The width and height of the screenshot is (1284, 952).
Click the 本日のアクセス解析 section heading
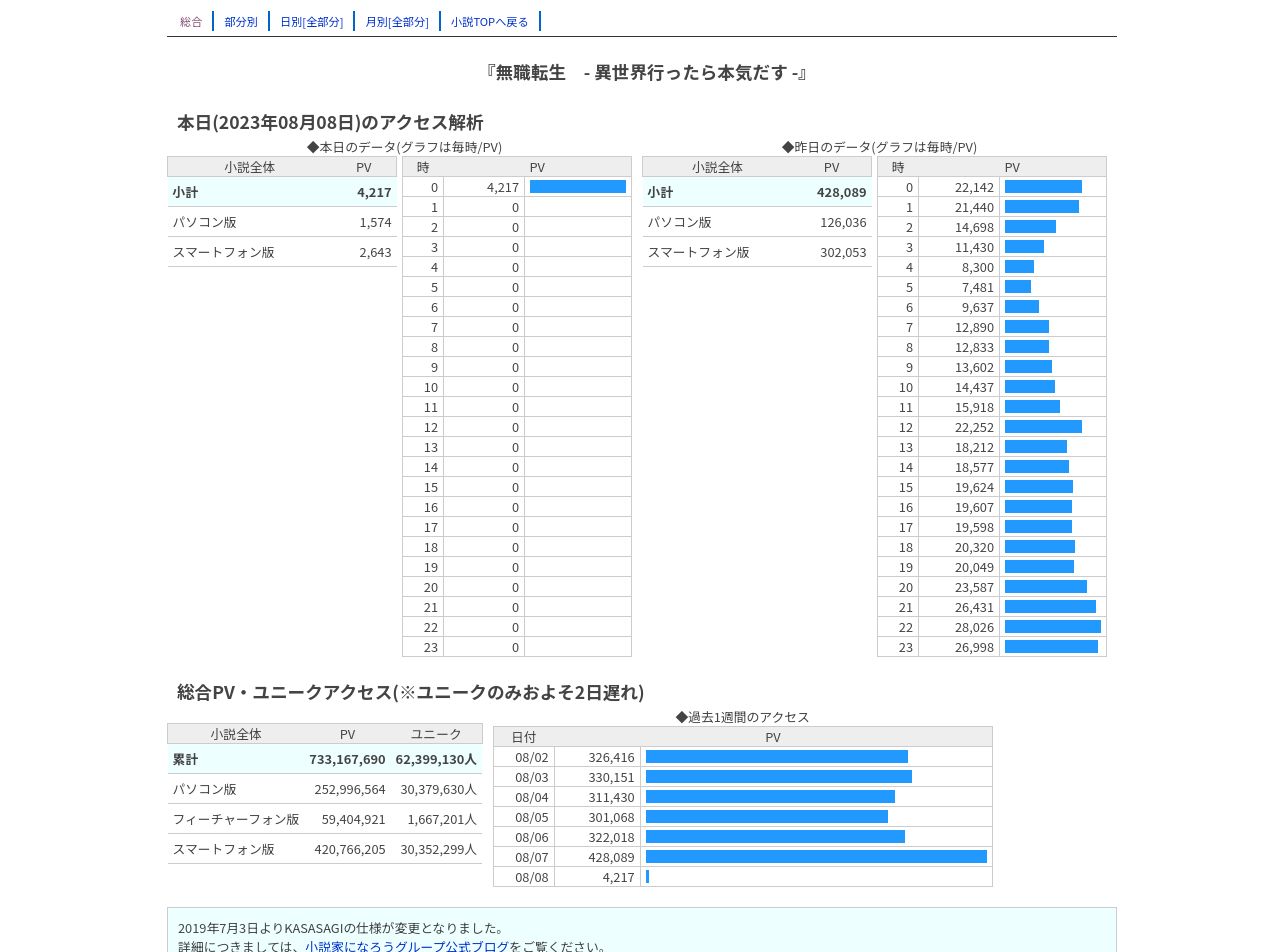330,122
